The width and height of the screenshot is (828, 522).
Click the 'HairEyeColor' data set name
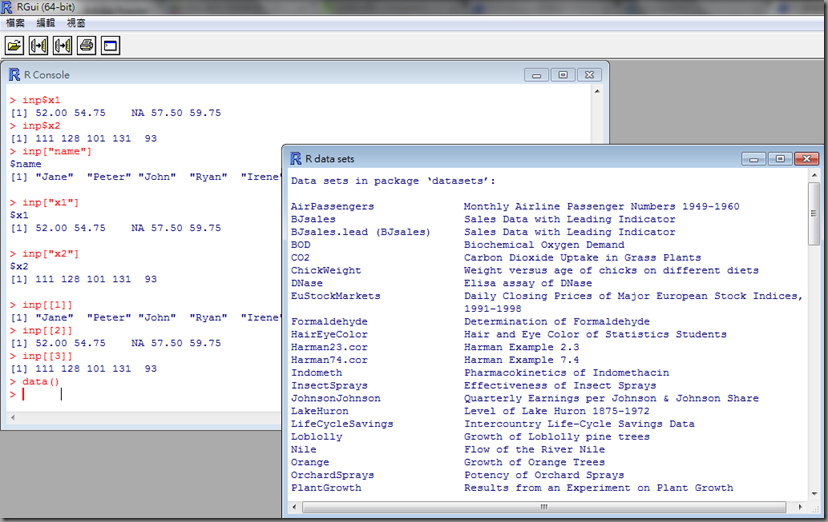click(329, 334)
